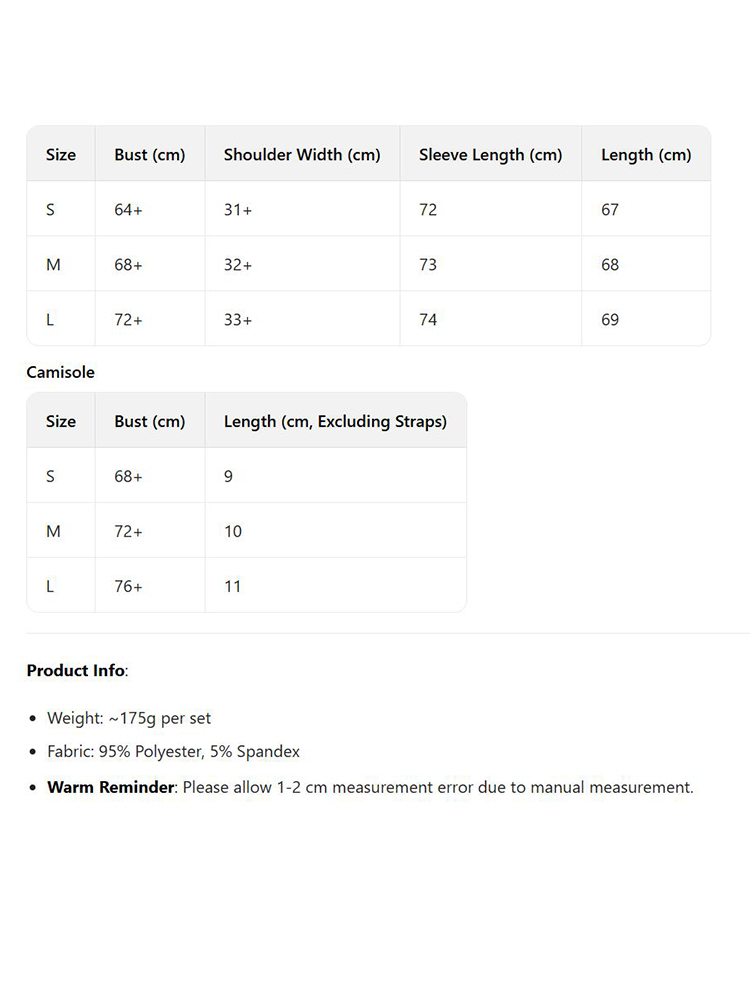Click the Sleeve Length (cm) column header
Screen dimensions: 750x1000
pos(490,155)
